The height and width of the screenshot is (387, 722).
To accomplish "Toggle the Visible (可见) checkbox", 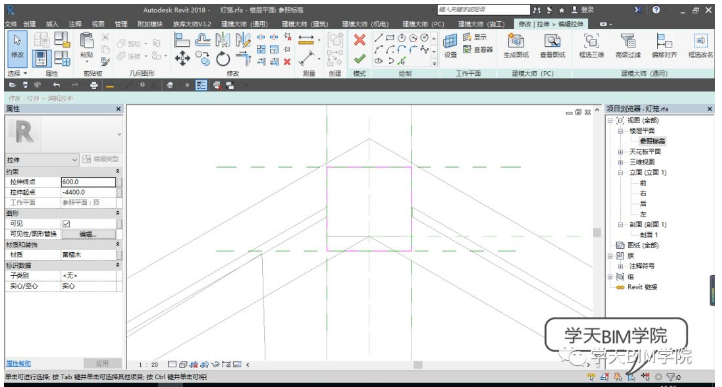I will (x=66, y=223).
